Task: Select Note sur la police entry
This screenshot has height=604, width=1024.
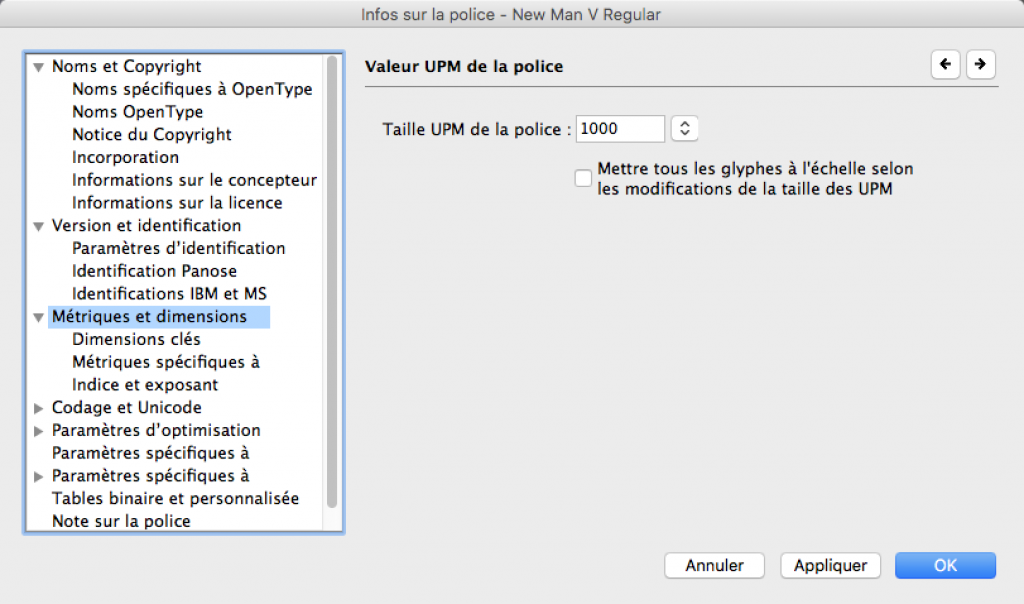Action: tap(121, 521)
